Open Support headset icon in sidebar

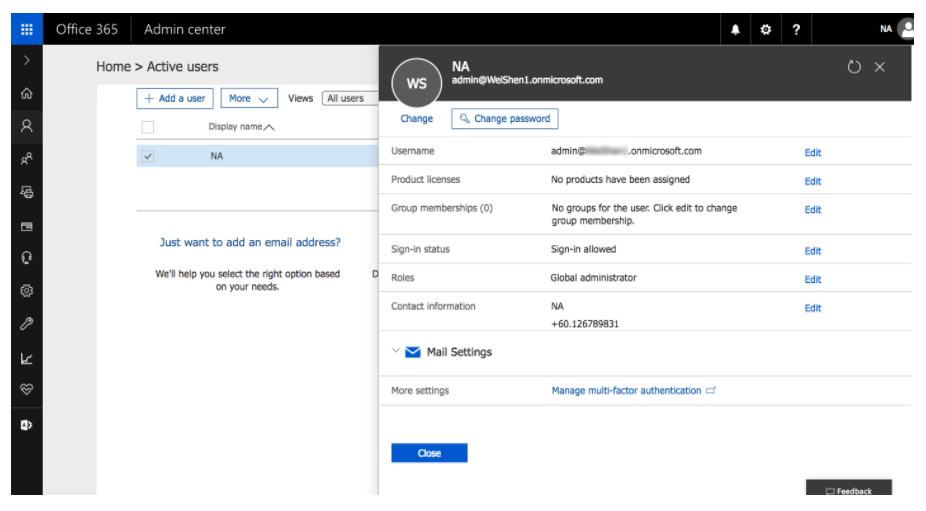point(27,258)
